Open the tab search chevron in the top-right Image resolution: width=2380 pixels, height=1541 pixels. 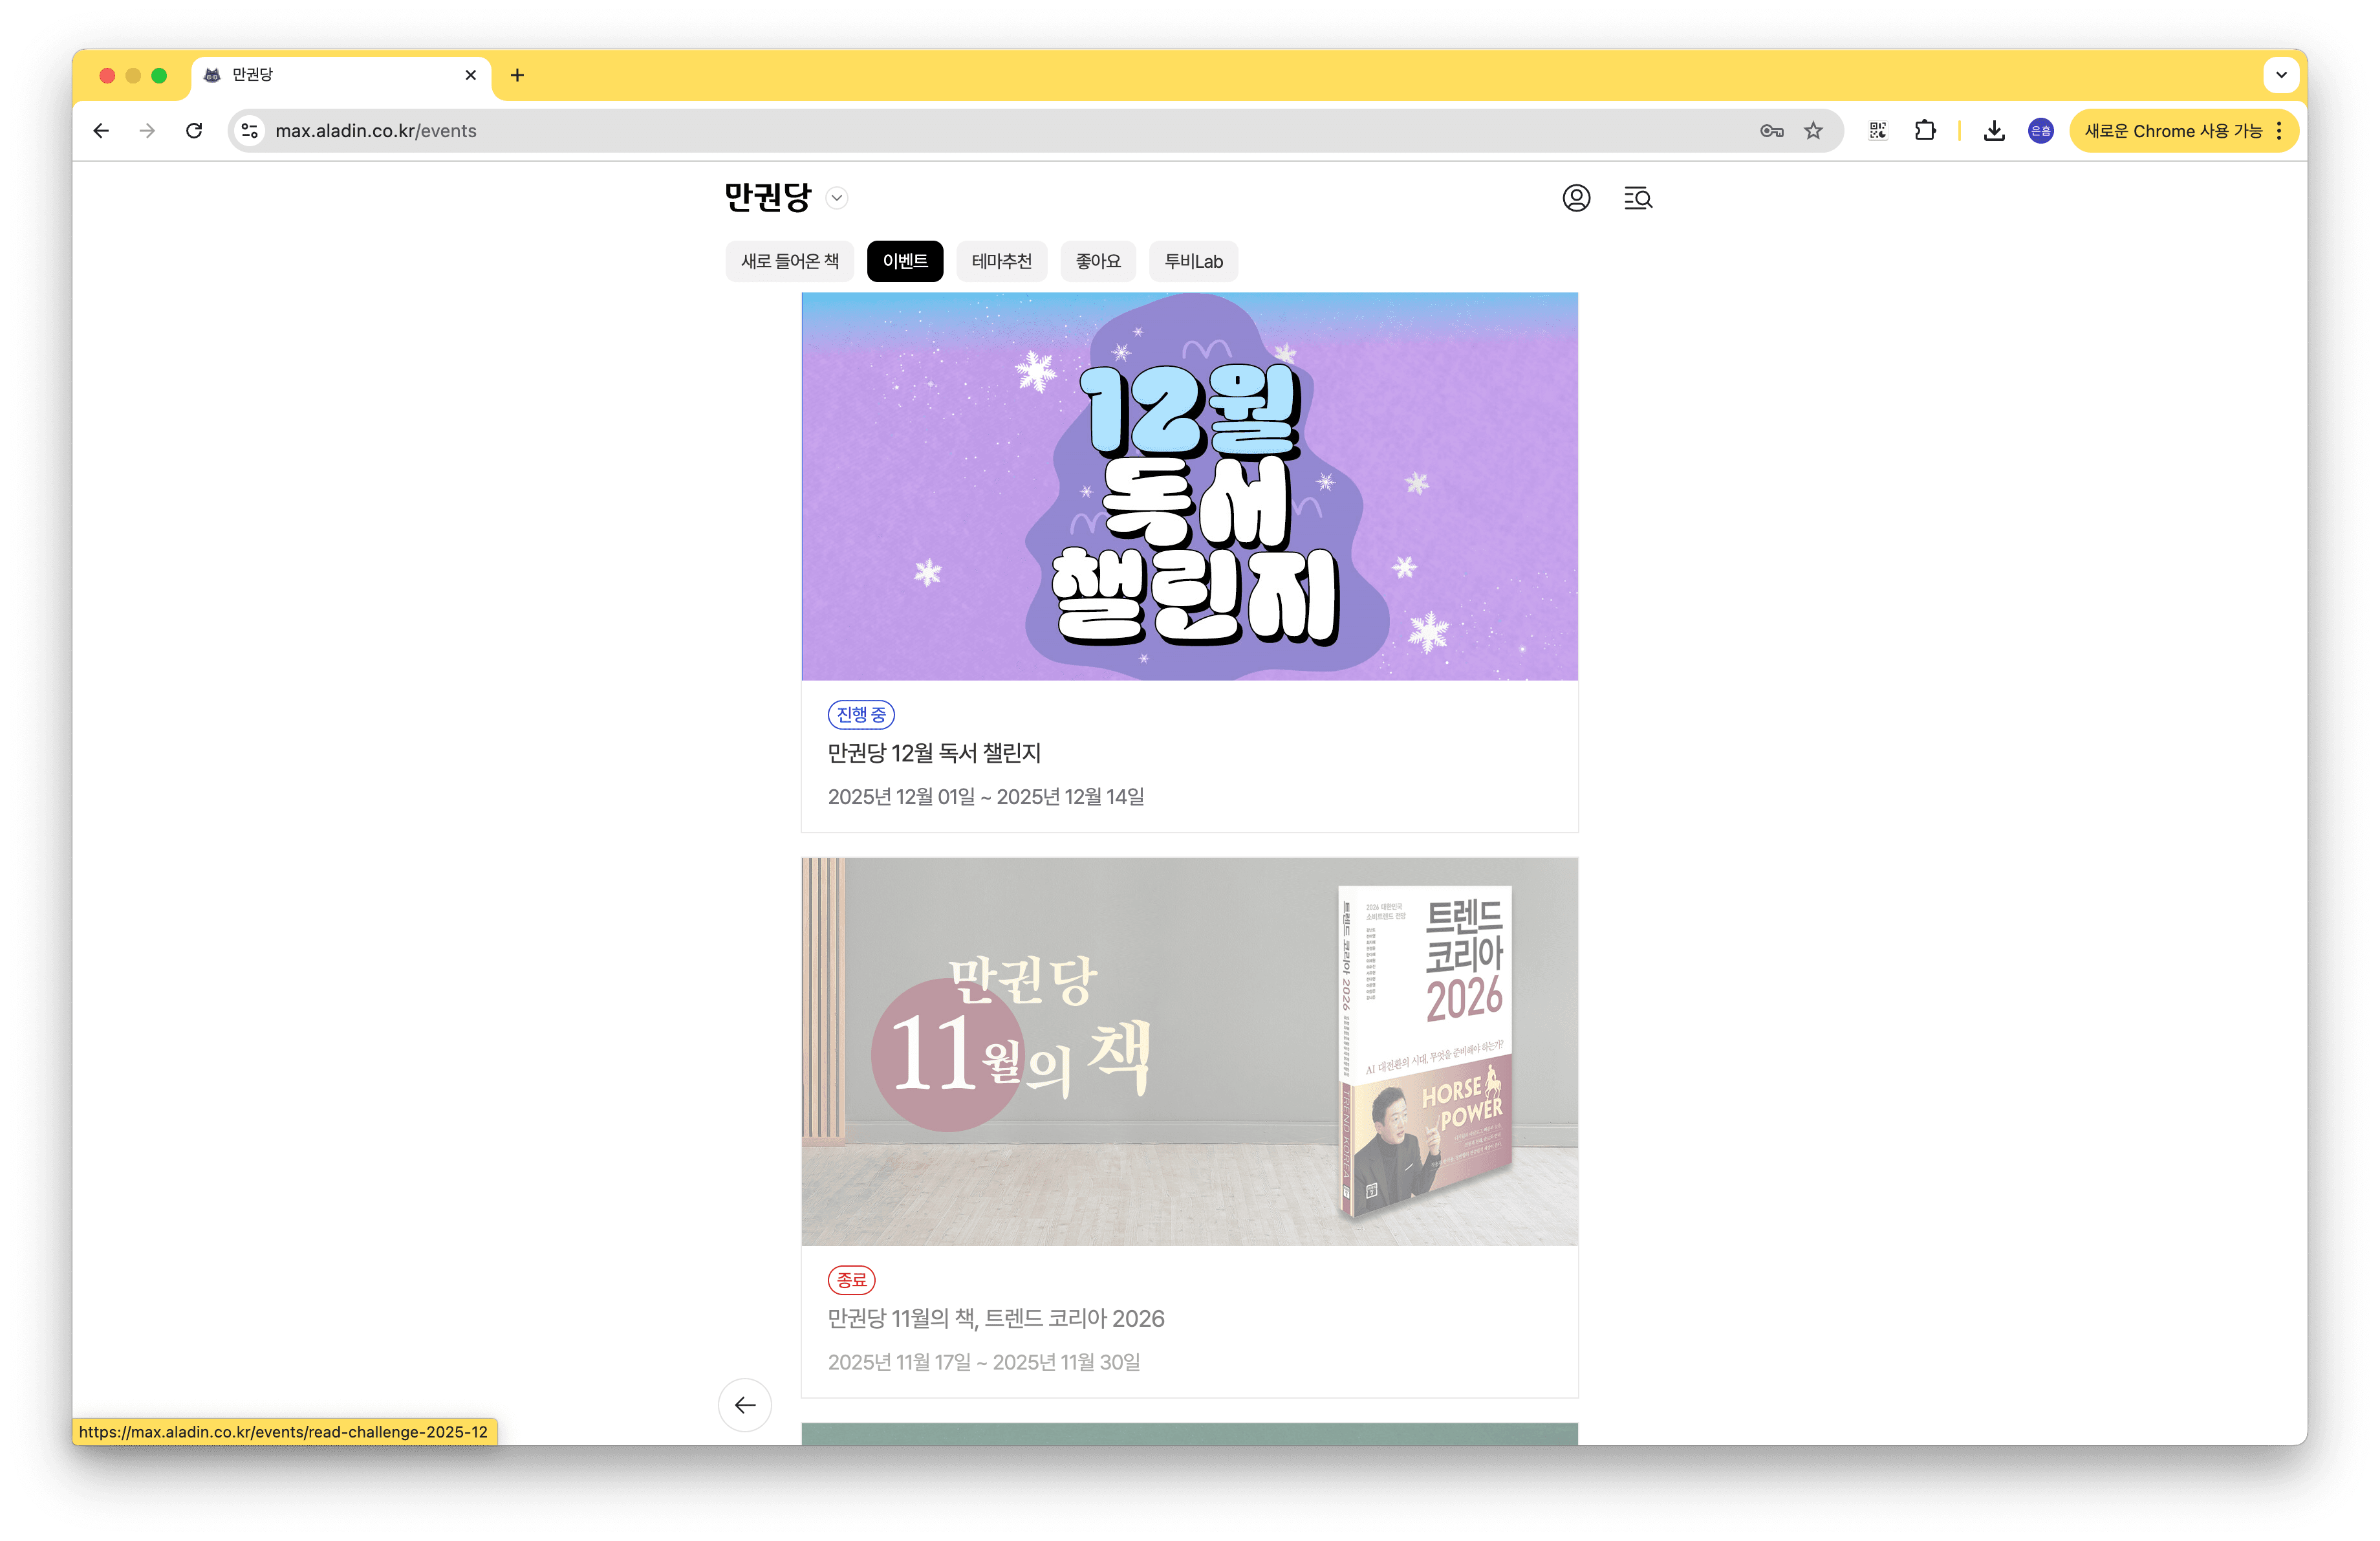pyautogui.click(x=2281, y=75)
